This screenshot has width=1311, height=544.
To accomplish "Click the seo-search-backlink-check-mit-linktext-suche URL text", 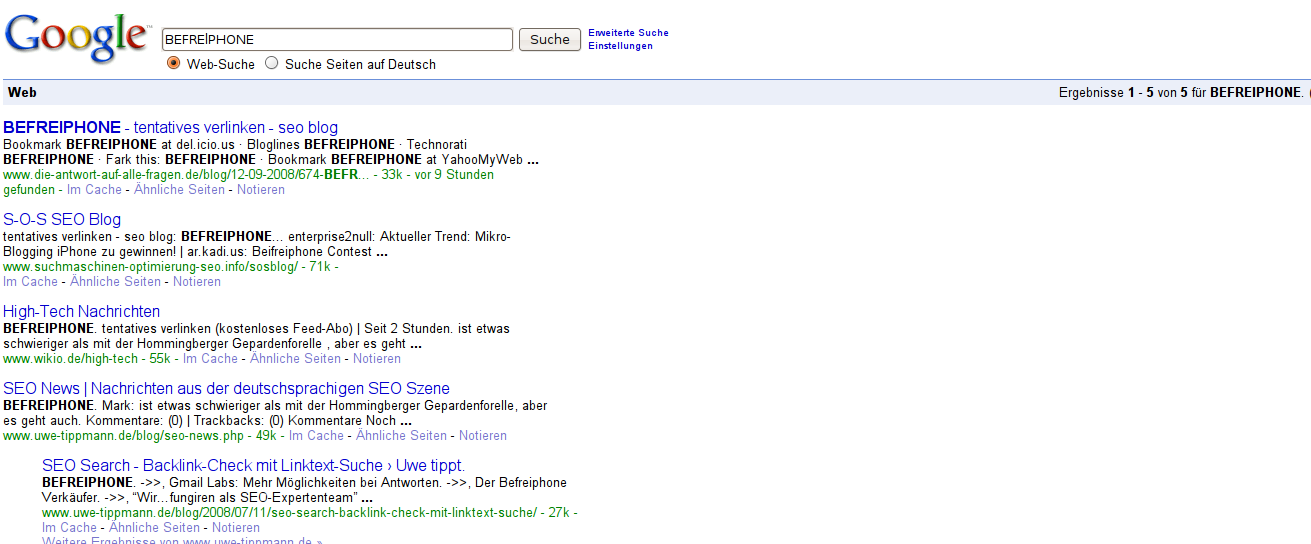I will 289,513.
